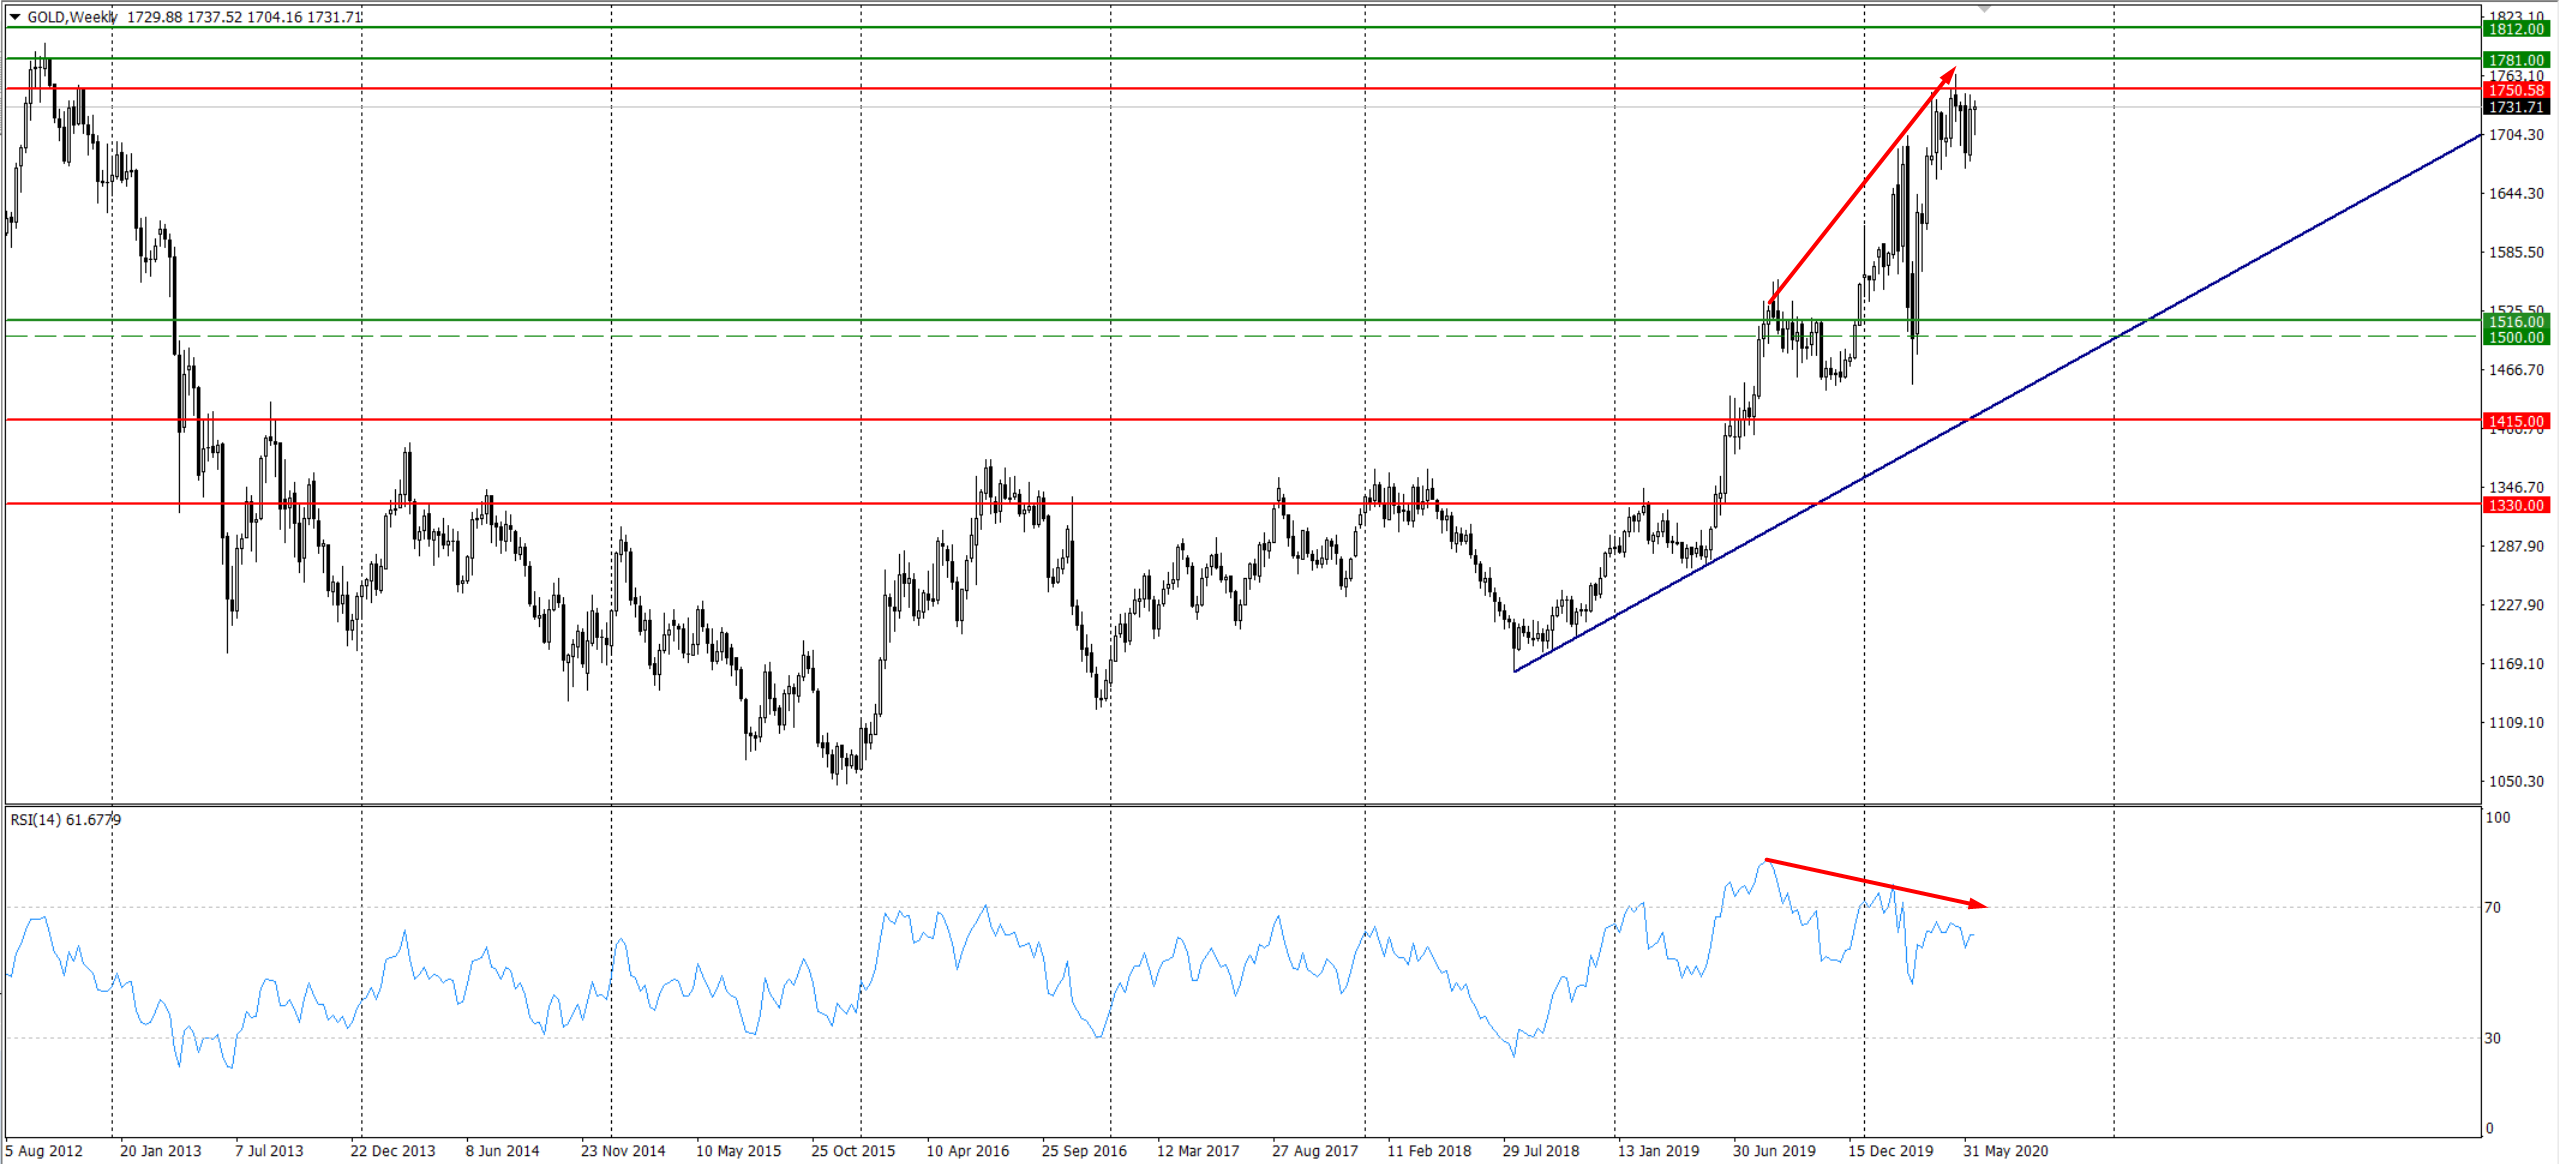The width and height of the screenshot is (2559, 1164).
Task: Click the red 1415.00 price label
Action: point(2516,421)
